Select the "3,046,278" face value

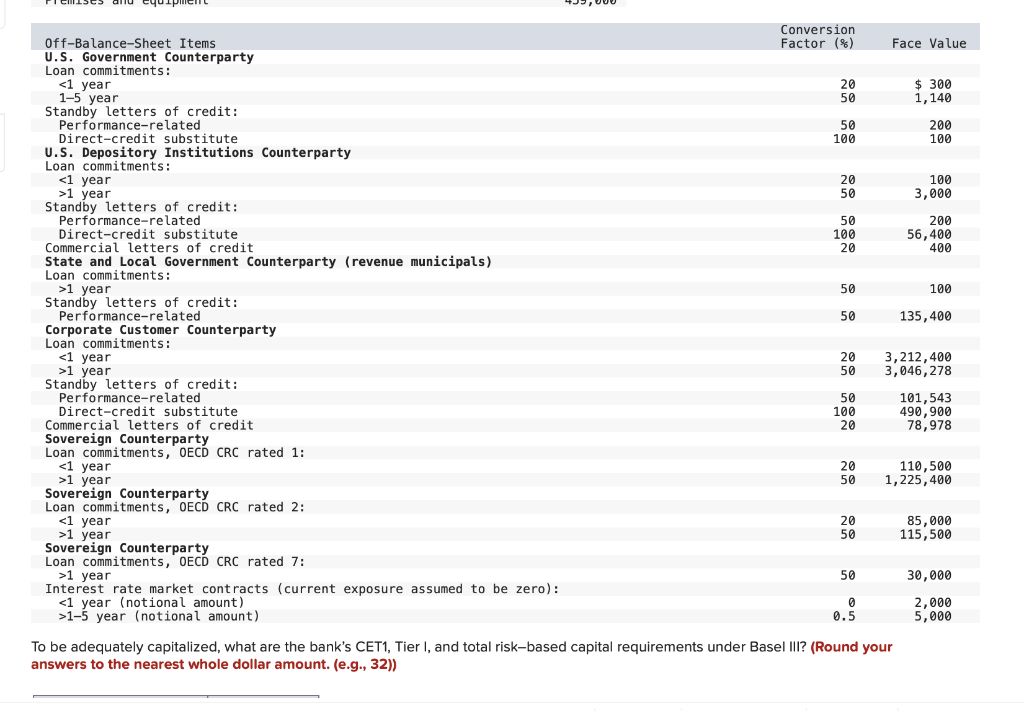pyautogui.click(x=918, y=371)
